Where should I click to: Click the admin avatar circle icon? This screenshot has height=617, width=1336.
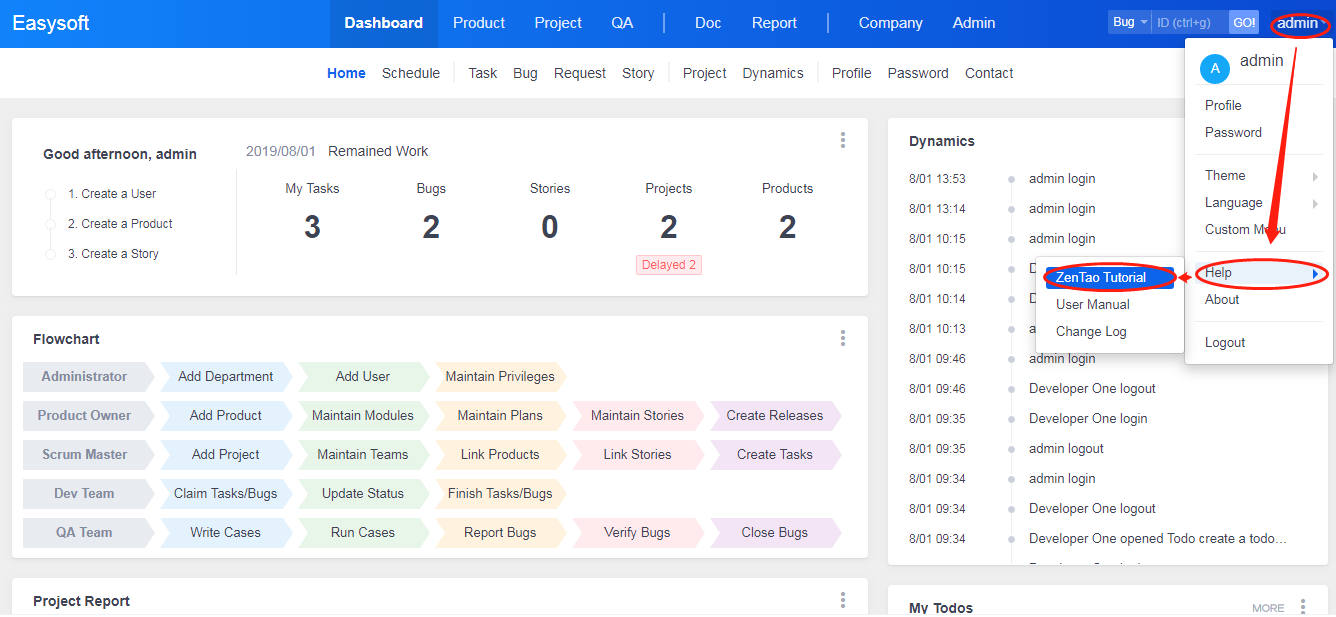[1214, 68]
